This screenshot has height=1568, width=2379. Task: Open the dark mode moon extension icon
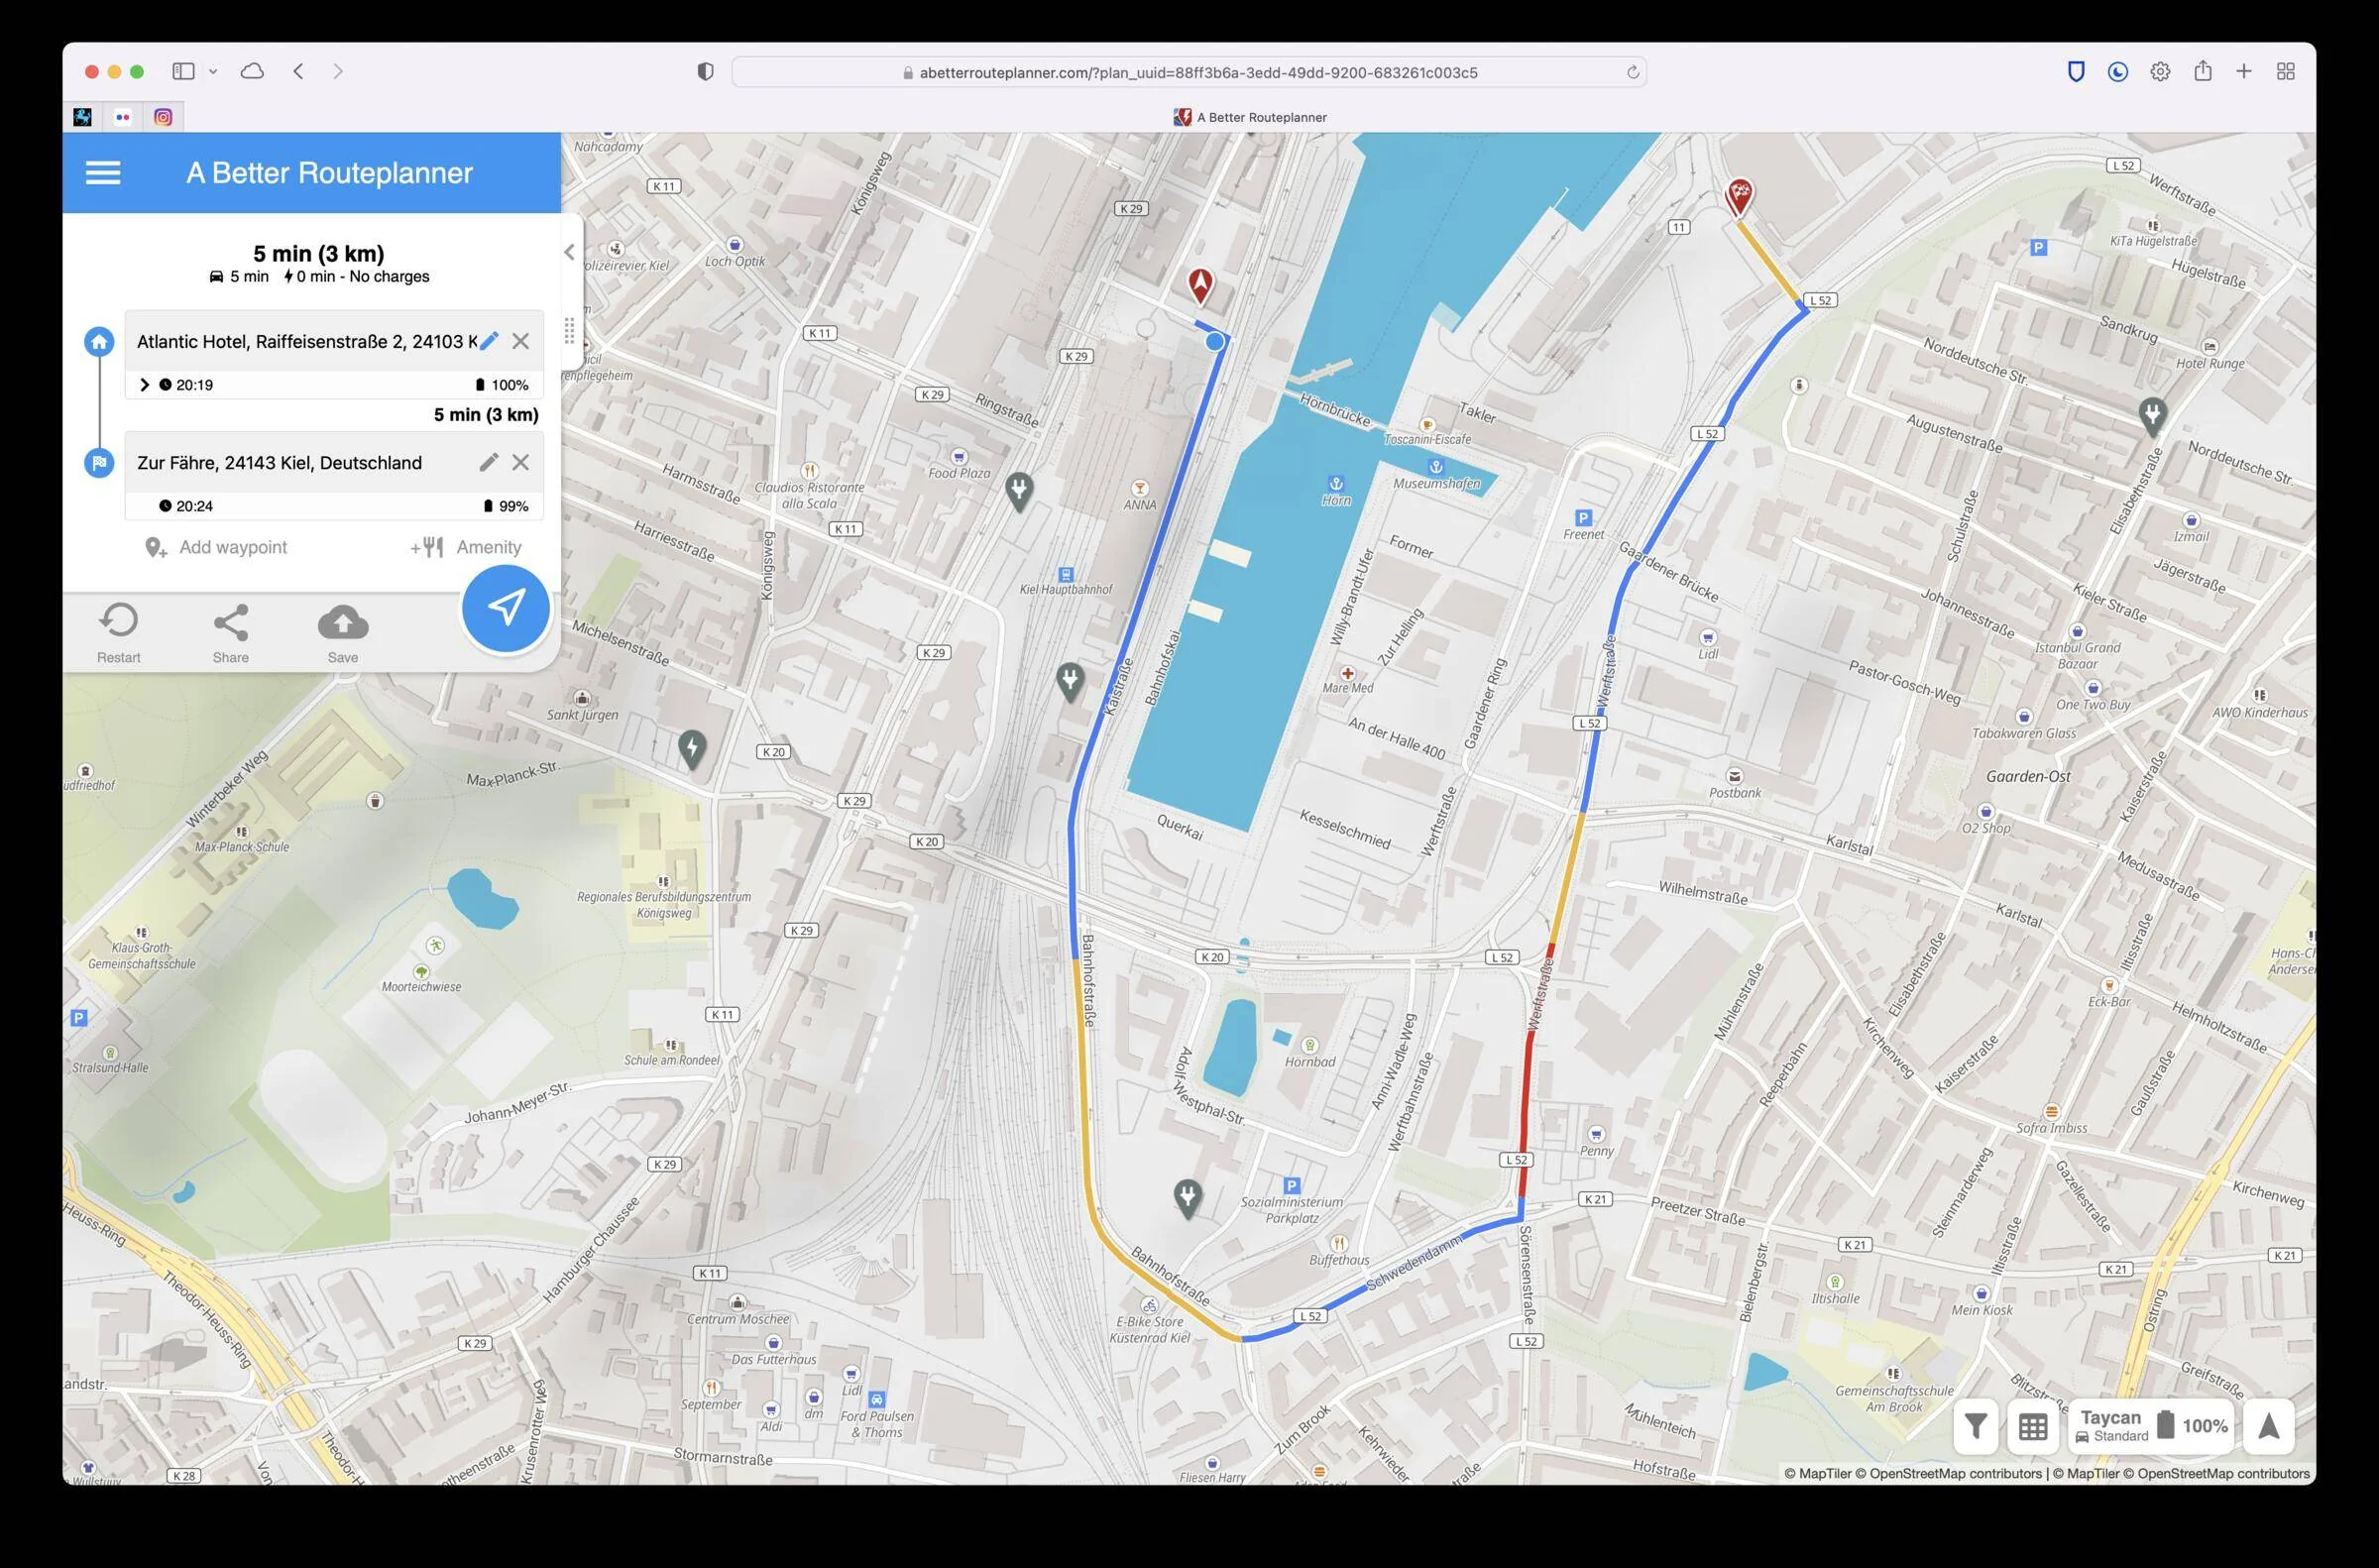click(x=2118, y=71)
